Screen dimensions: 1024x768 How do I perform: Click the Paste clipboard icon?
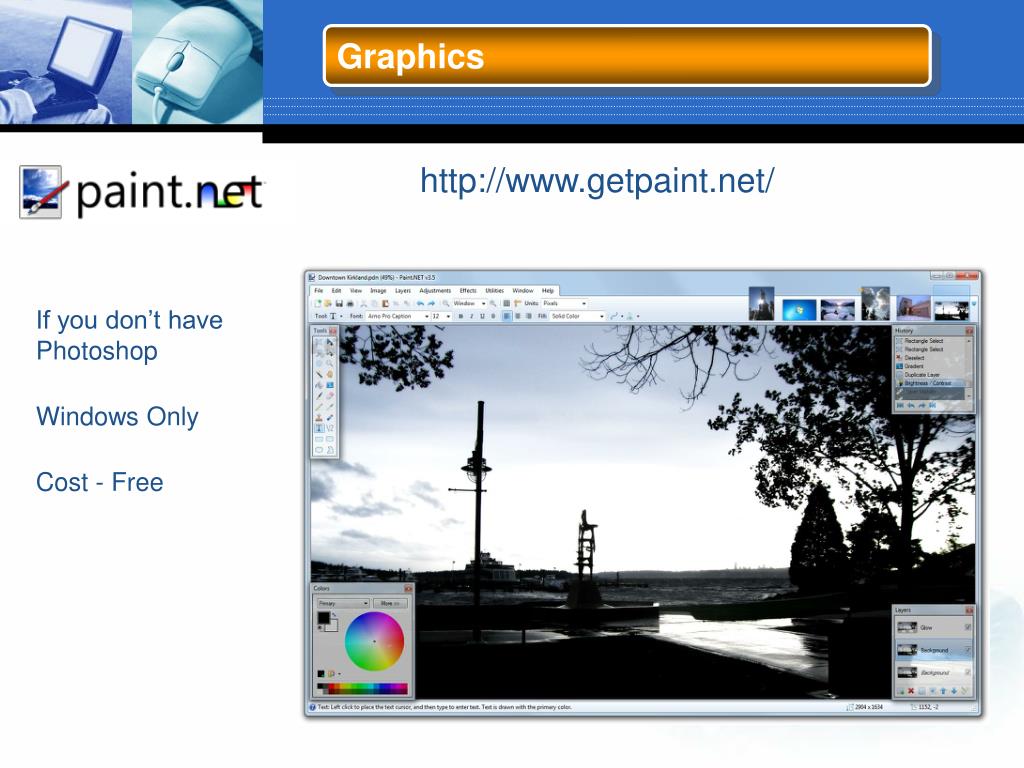[x=385, y=304]
